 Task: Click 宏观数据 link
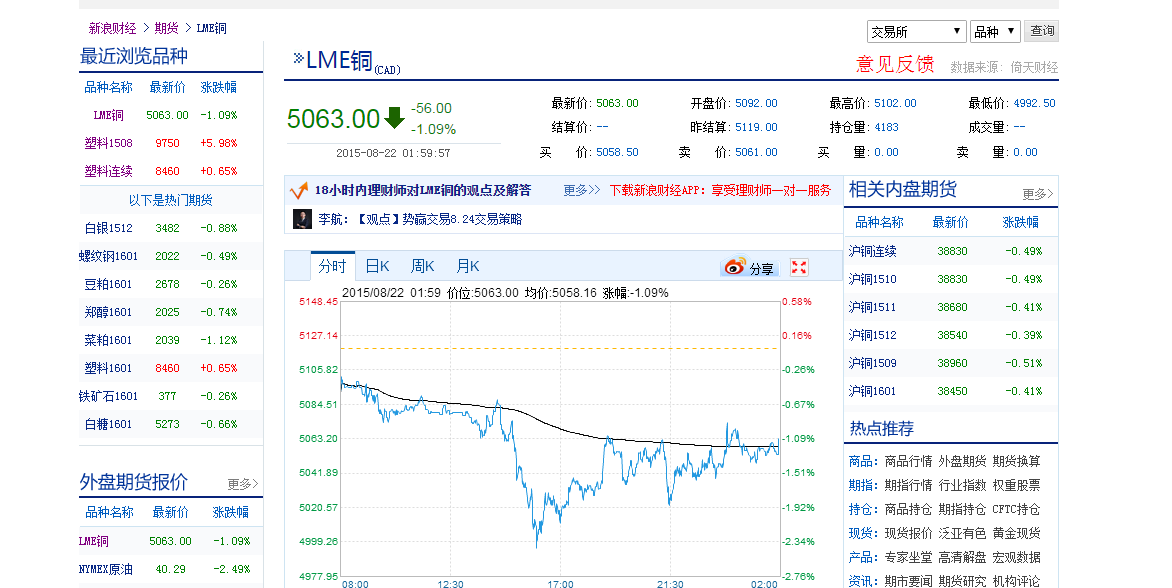point(1017,557)
